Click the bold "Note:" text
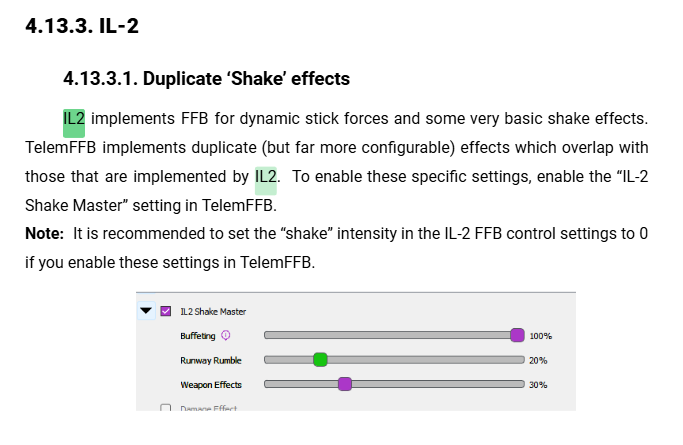This screenshot has width=683, height=445. (45, 233)
